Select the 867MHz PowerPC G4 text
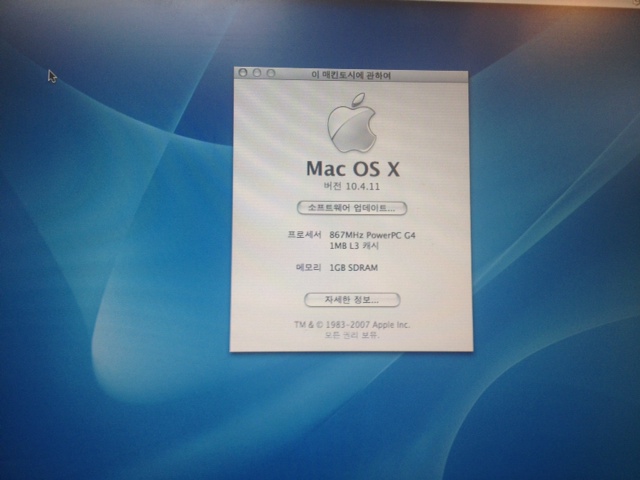 click(x=370, y=235)
